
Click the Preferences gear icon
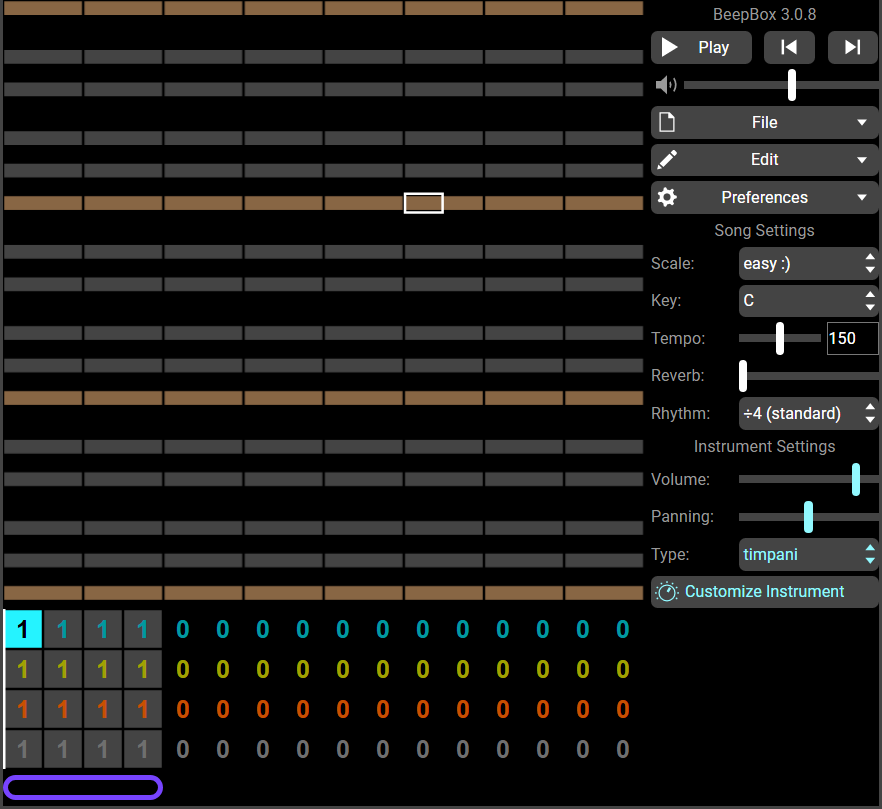[x=667, y=197]
